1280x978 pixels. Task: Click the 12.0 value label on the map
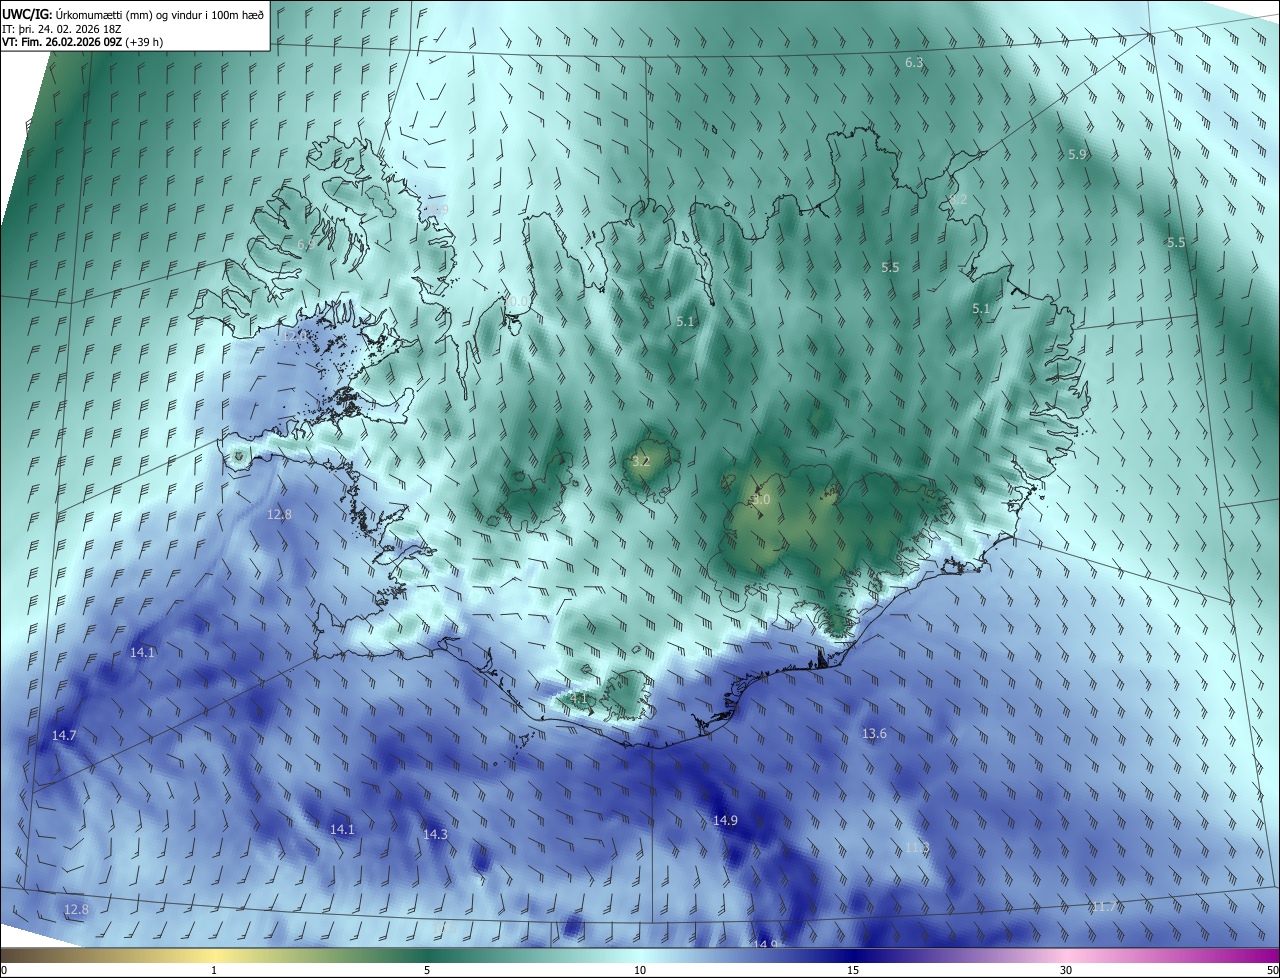pos(296,337)
